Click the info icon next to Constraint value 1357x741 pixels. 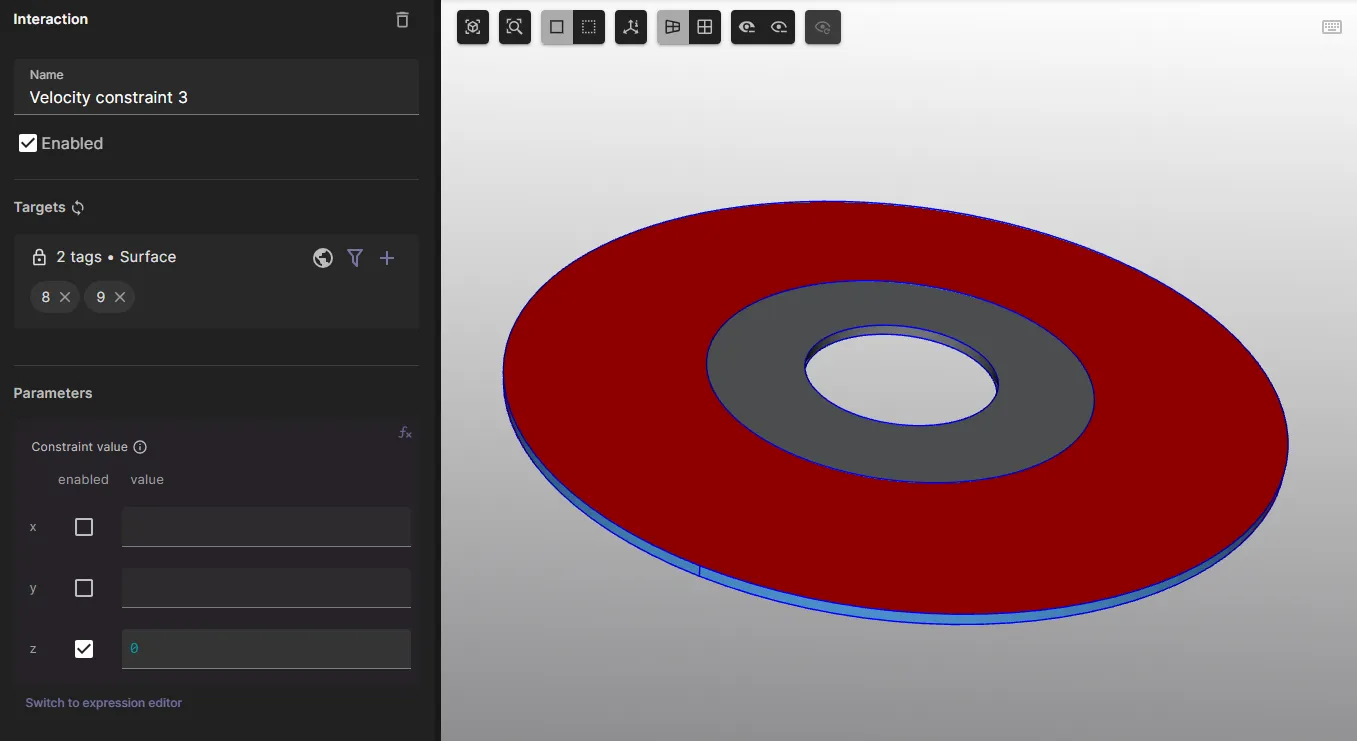click(x=140, y=447)
